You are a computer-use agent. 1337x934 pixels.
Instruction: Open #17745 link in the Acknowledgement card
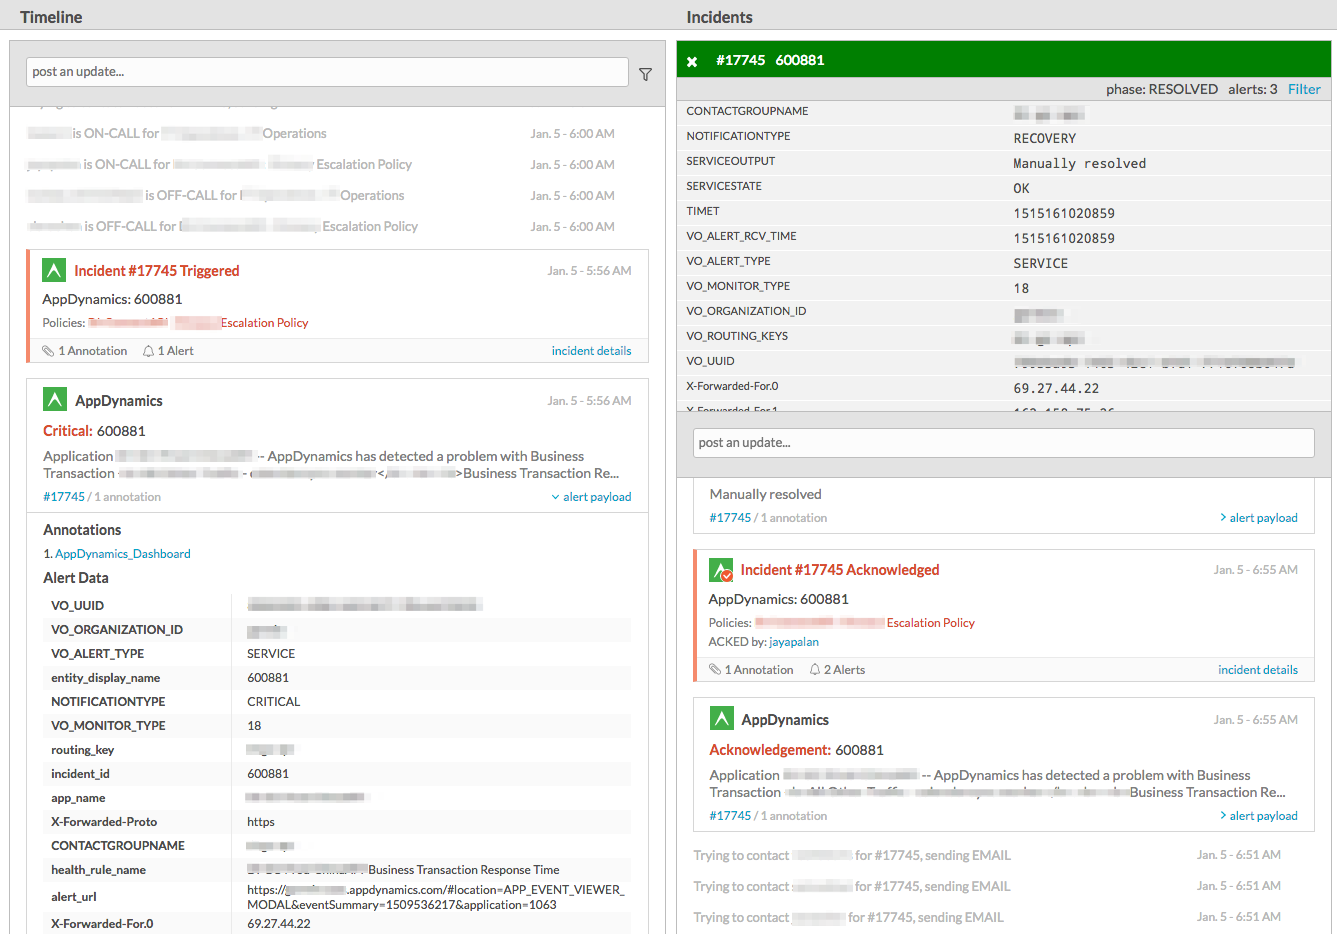click(x=730, y=816)
